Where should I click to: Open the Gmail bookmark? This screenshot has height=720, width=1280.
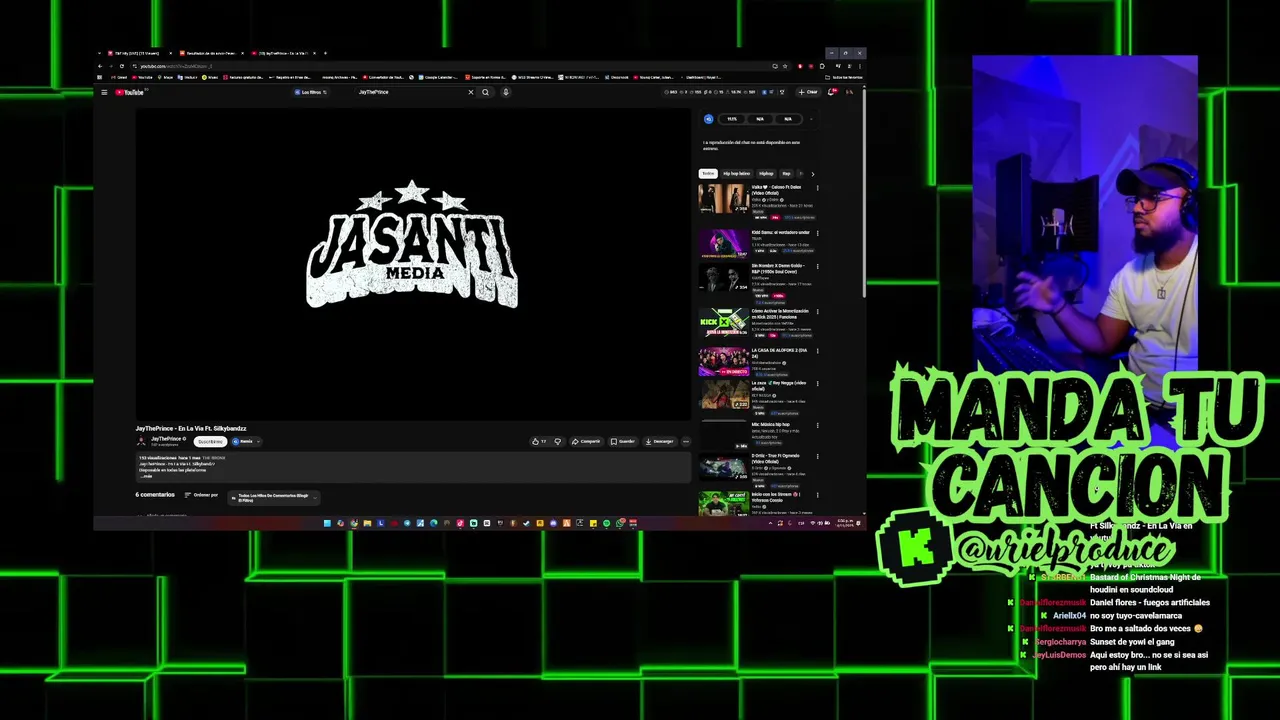click(119, 77)
